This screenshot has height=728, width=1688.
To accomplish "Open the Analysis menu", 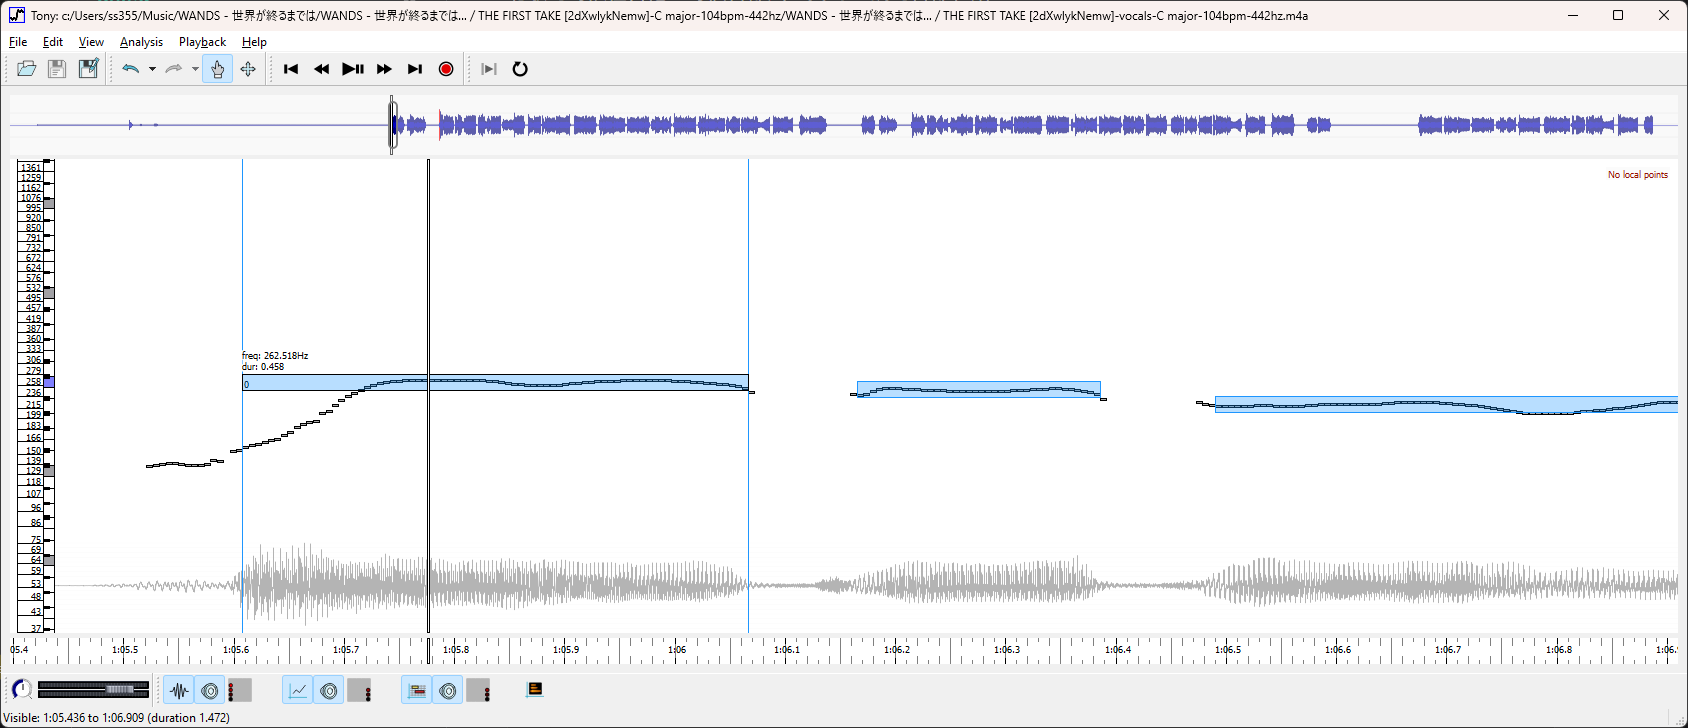I will 141,42.
